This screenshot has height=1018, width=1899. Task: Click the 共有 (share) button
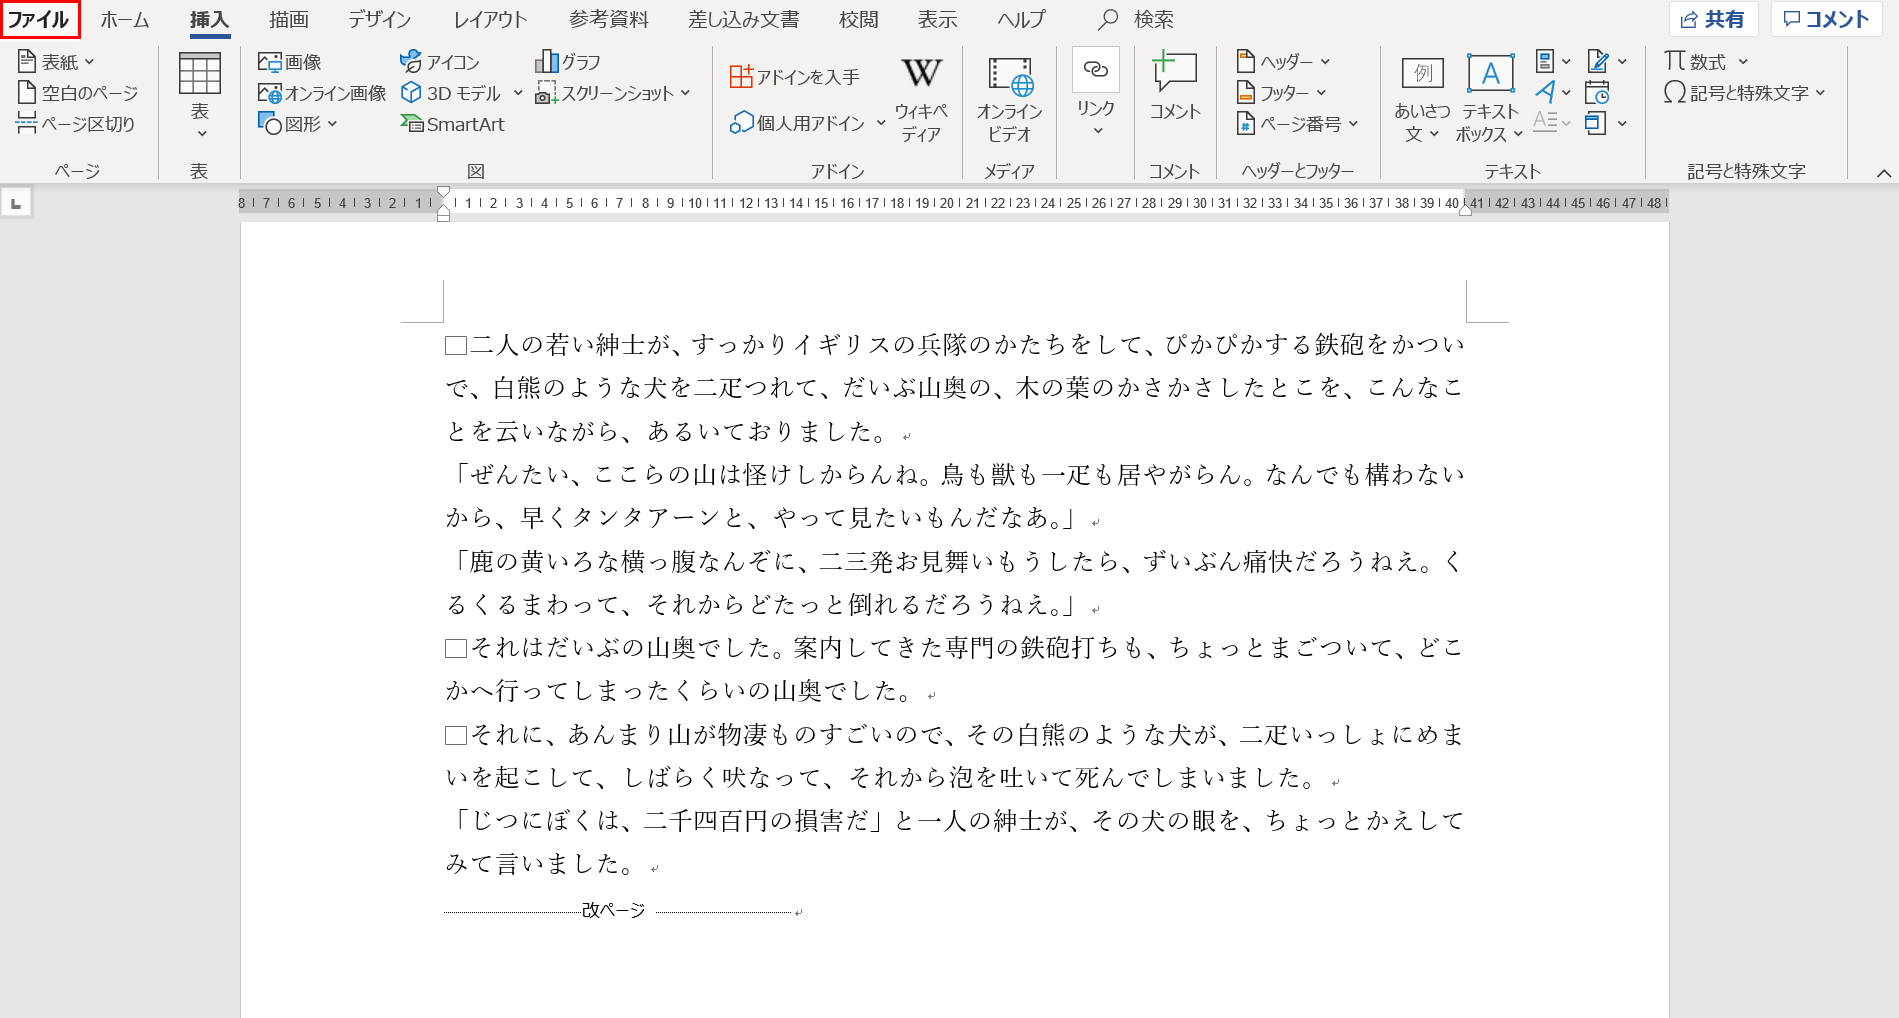tap(1712, 19)
